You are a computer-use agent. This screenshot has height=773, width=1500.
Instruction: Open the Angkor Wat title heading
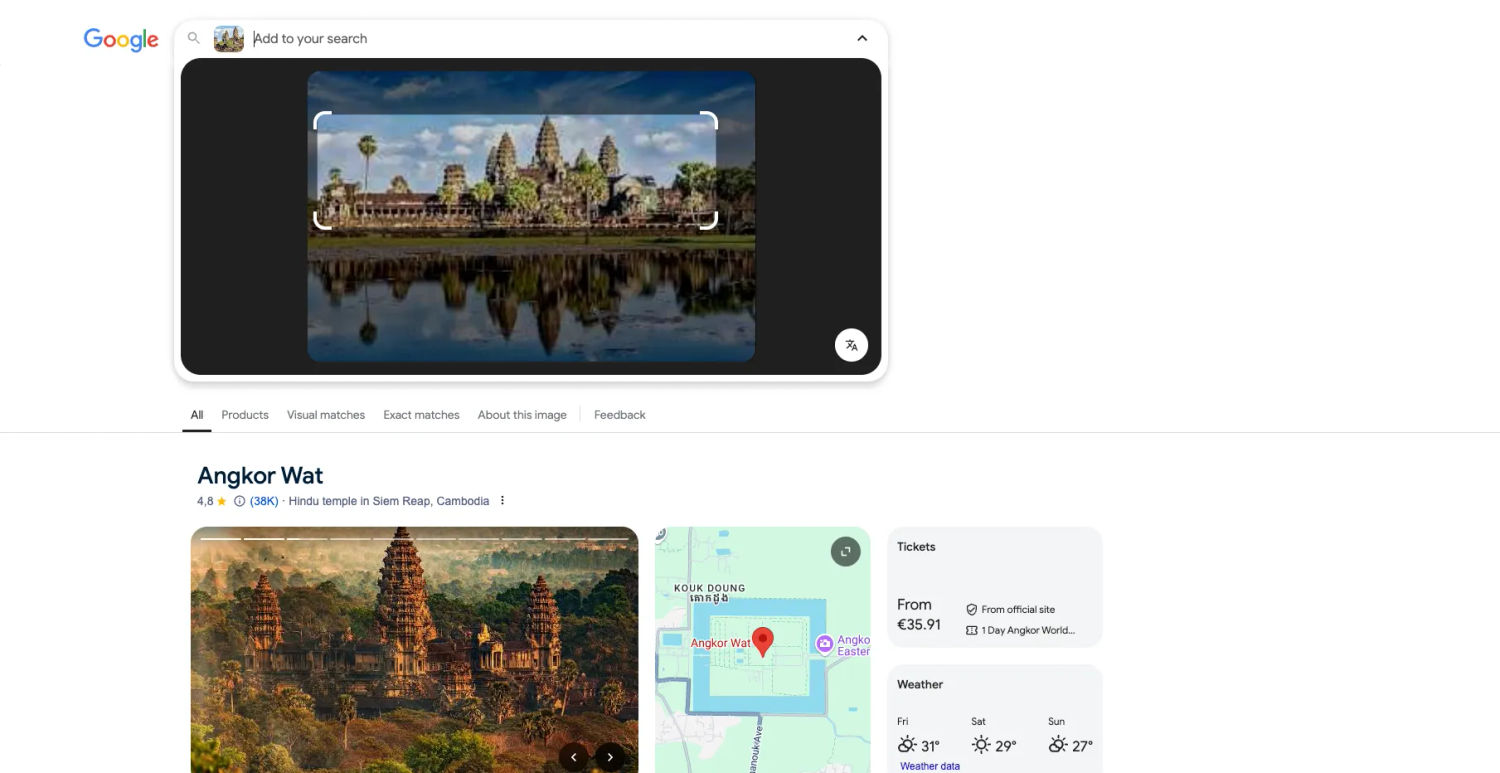[260, 476]
